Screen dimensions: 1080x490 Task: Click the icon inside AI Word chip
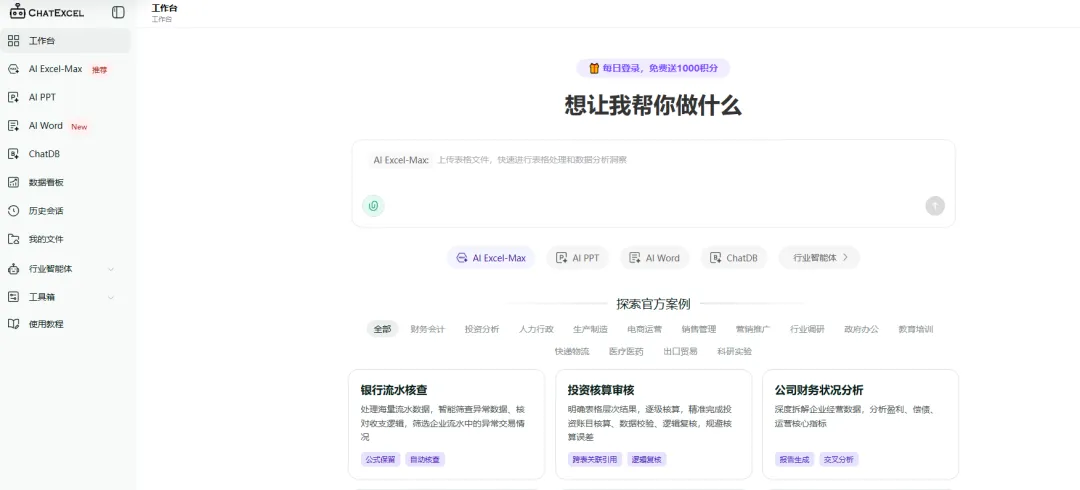click(634, 258)
